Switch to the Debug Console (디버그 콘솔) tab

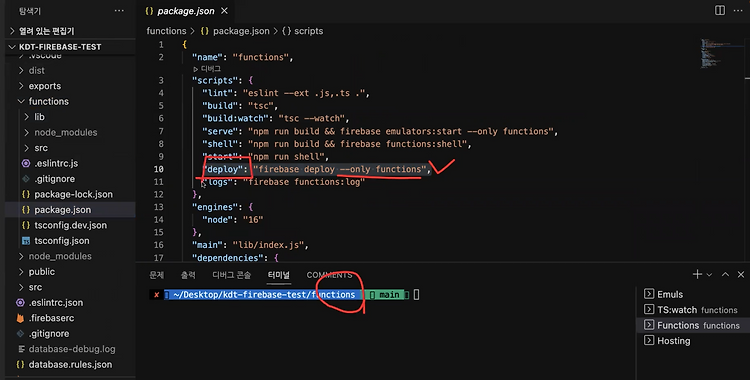(x=232, y=275)
